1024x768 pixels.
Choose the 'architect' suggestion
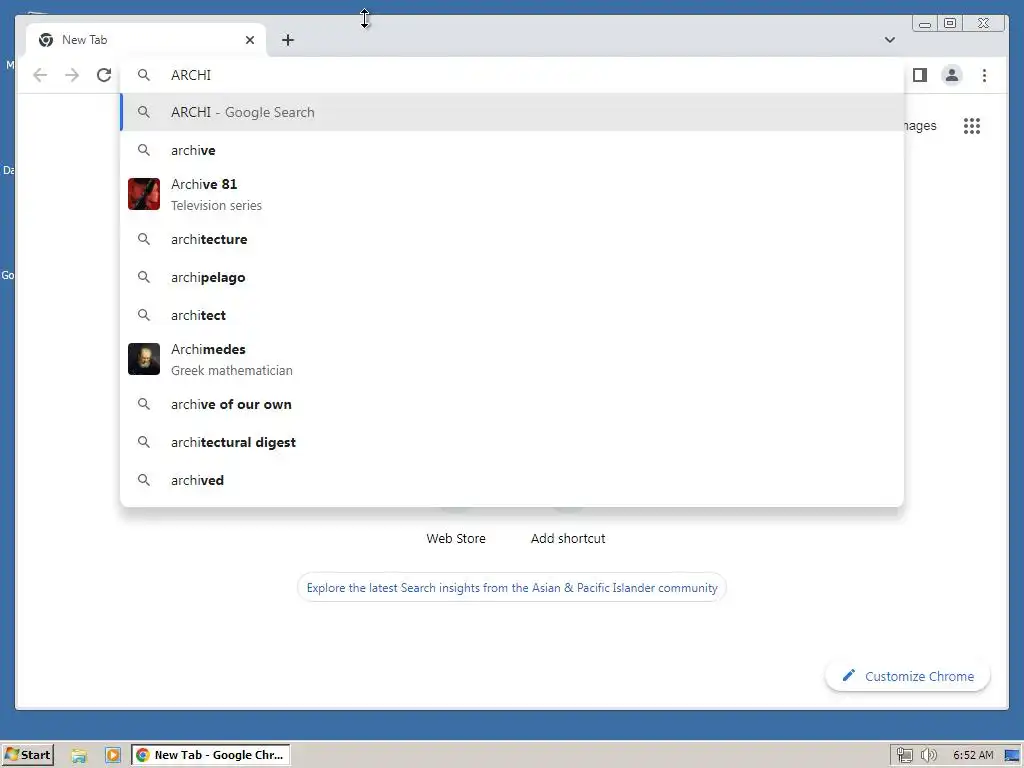(x=512, y=315)
